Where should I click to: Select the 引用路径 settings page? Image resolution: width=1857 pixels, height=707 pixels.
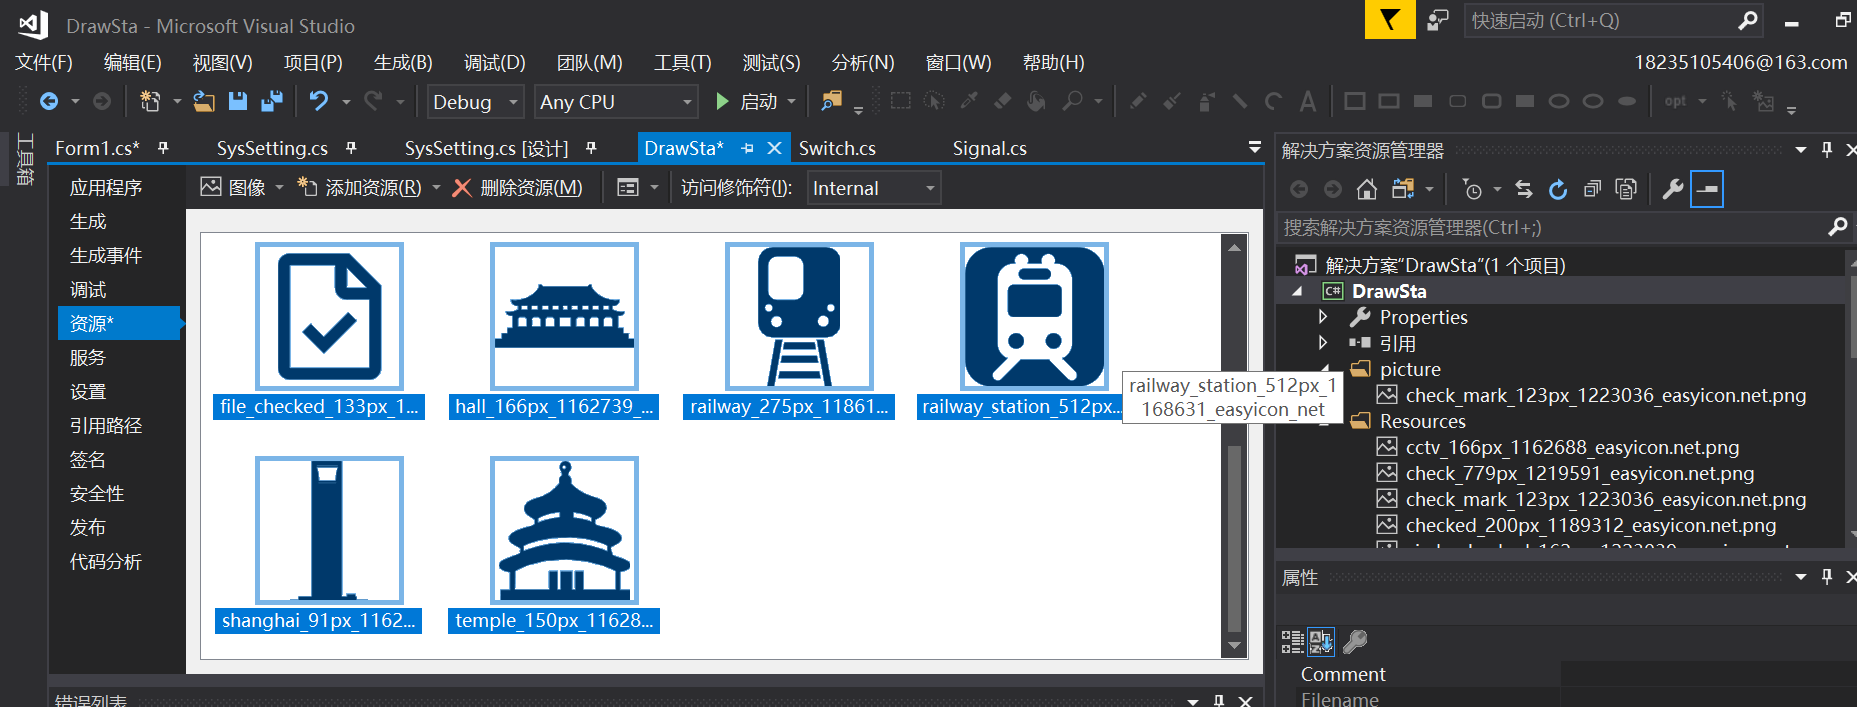point(106,425)
